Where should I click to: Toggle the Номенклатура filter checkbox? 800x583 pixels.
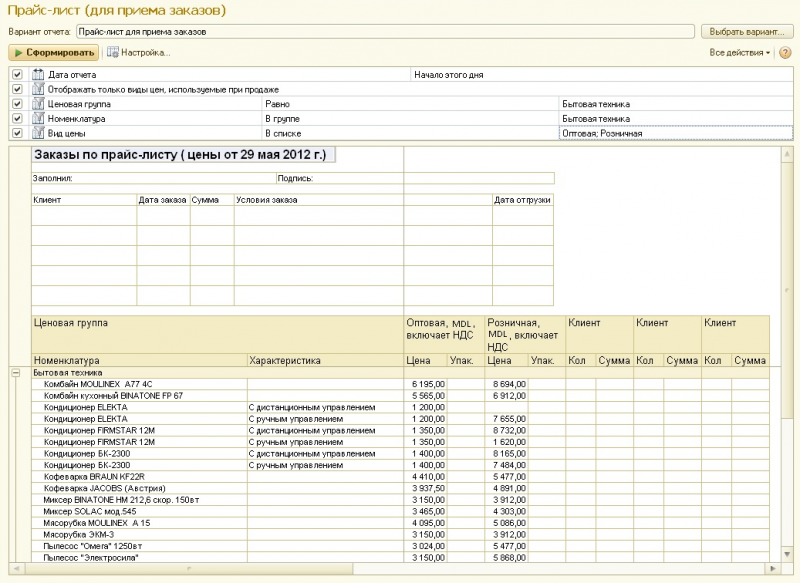[17, 118]
